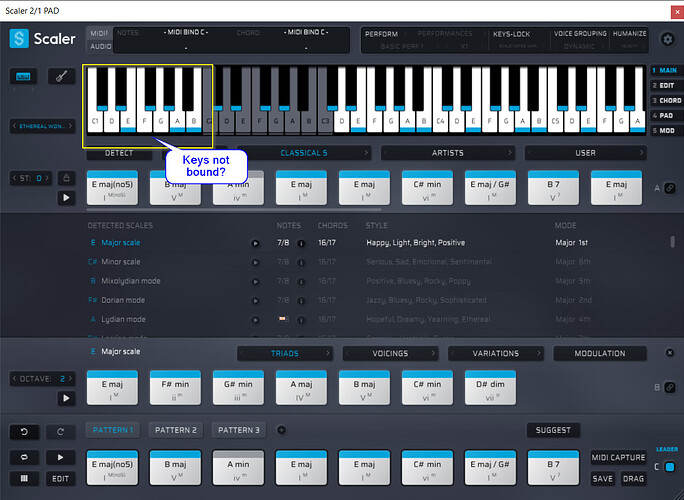Open the Scaler settings gear
The image size is (684, 500).
tap(667, 39)
